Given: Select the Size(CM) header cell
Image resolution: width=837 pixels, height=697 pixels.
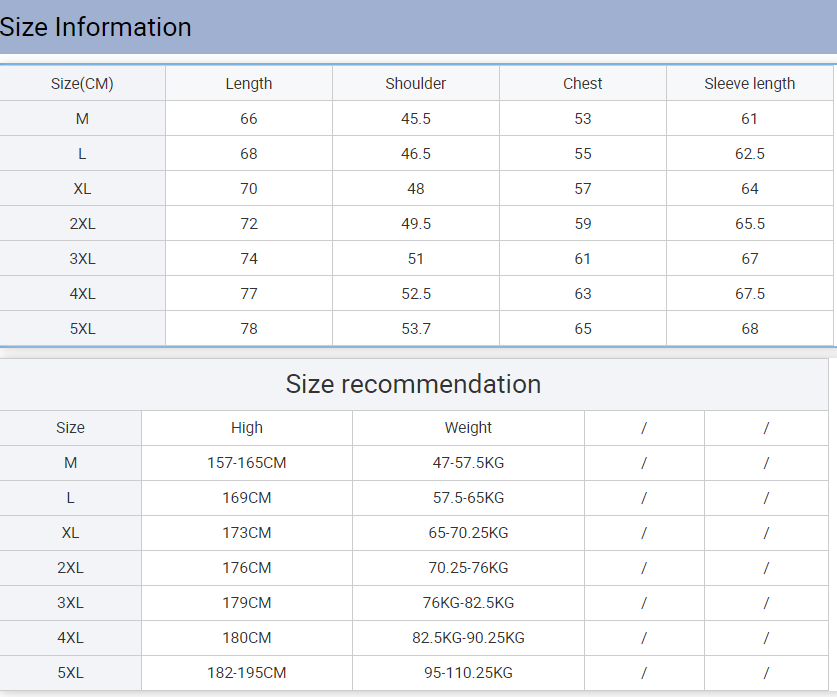Looking at the screenshot, I should [x=82, y=84].
